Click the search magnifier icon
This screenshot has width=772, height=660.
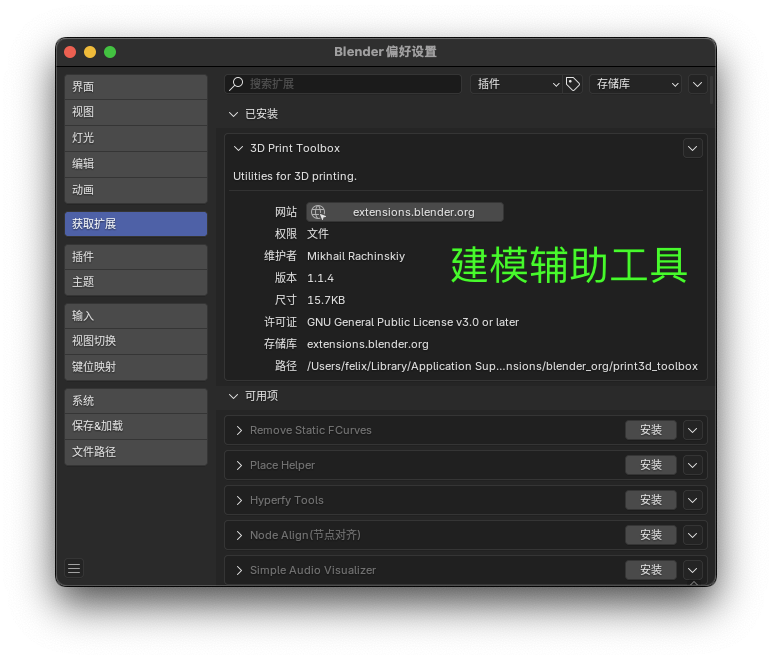point(236,84)
